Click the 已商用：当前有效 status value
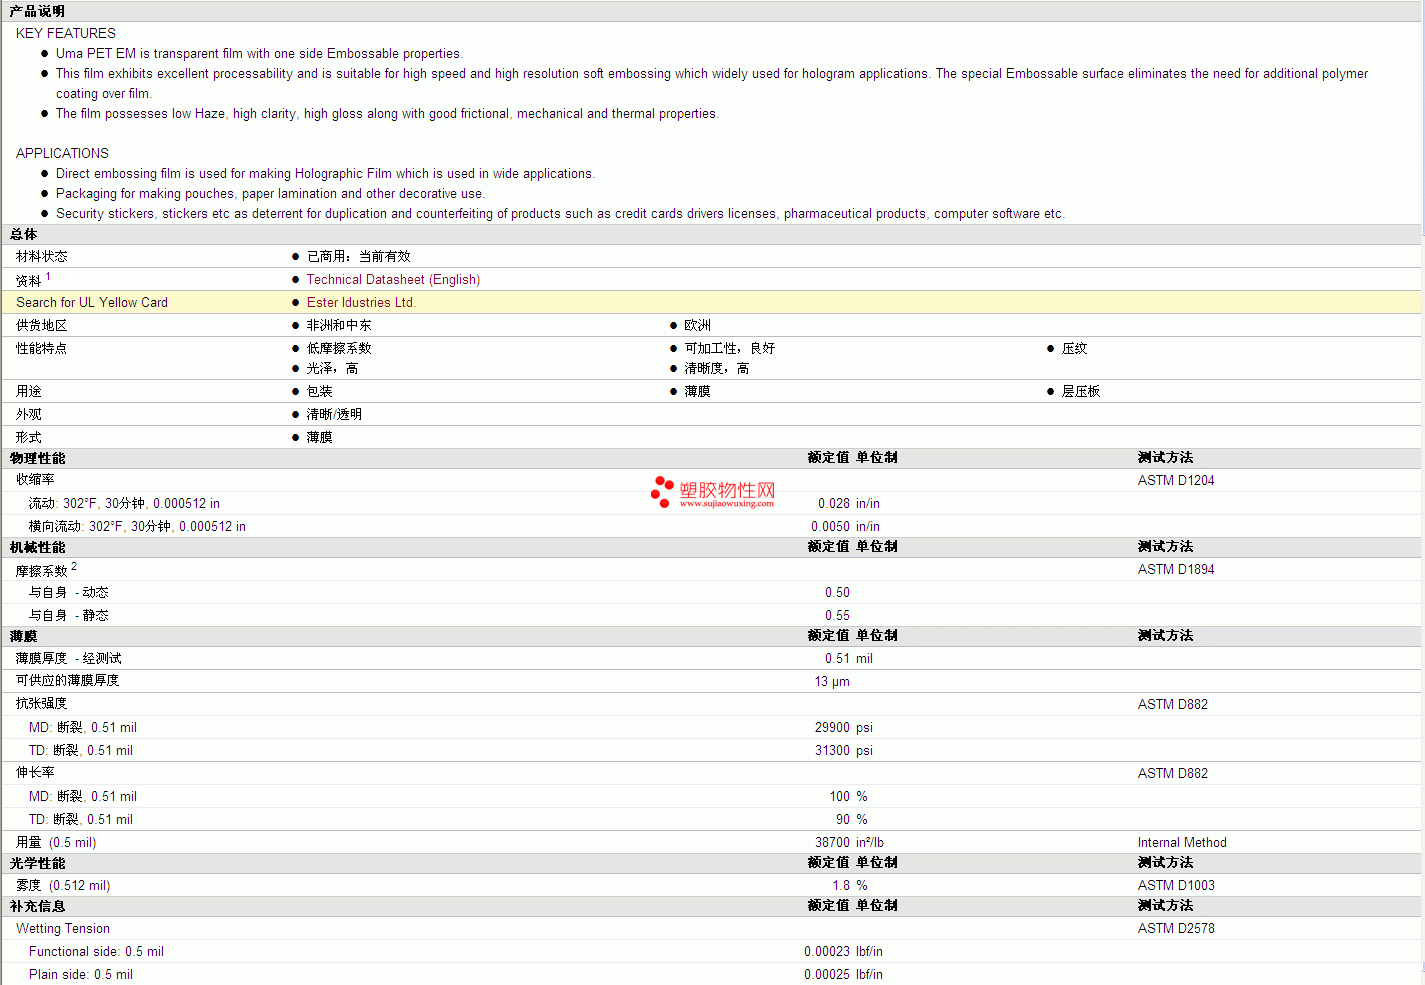This screenshot has height=985, width=1425. tap(359, 257)
